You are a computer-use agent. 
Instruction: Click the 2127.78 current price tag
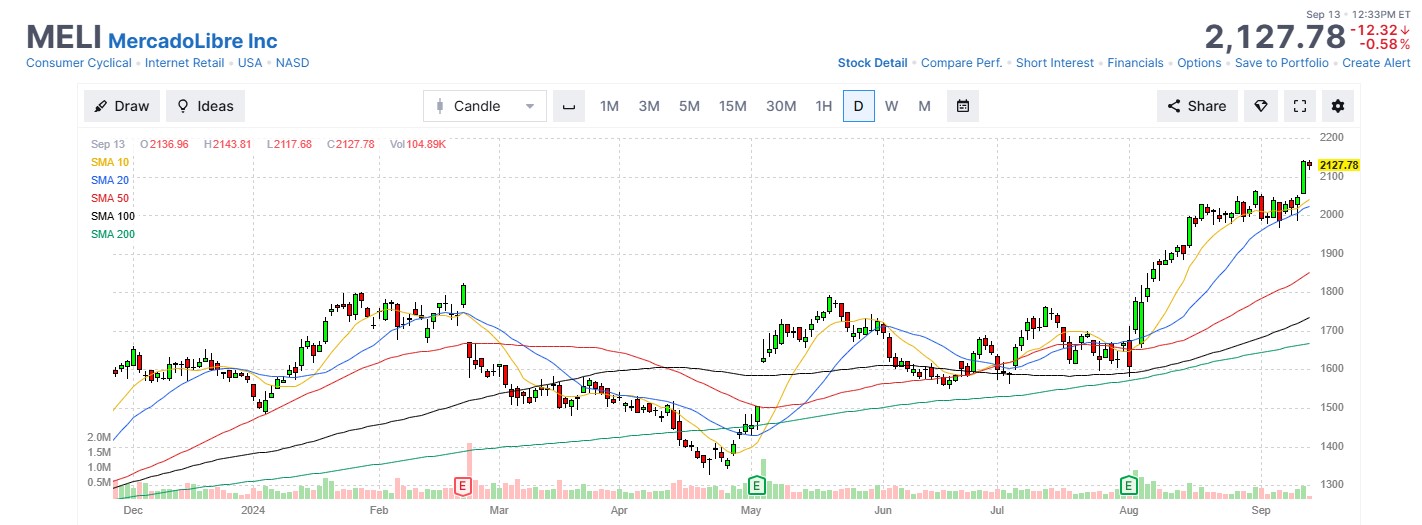pyautogui.click(x=1338, y=165)
